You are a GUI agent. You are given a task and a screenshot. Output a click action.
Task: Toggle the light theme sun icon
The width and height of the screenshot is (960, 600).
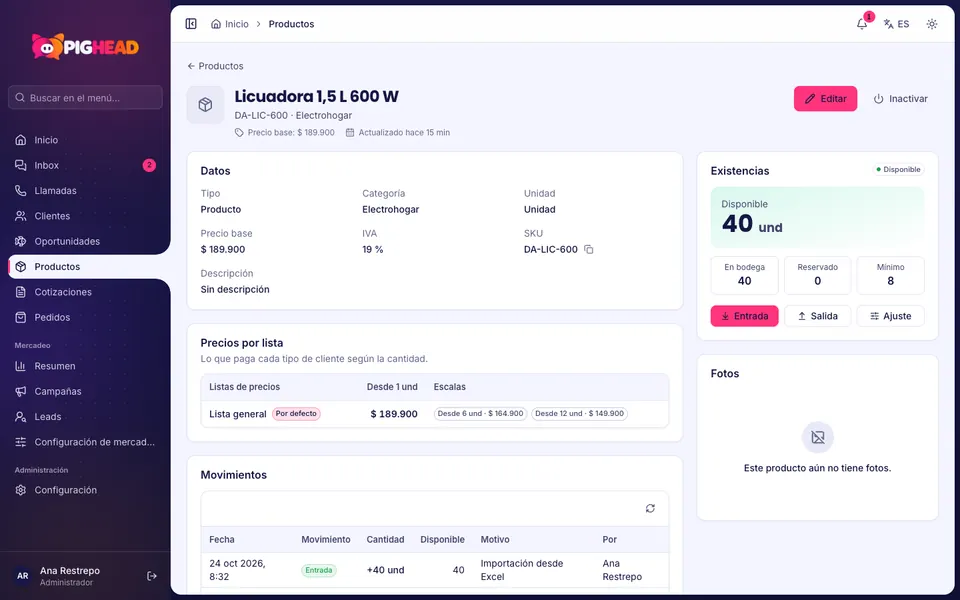[932, 24]
